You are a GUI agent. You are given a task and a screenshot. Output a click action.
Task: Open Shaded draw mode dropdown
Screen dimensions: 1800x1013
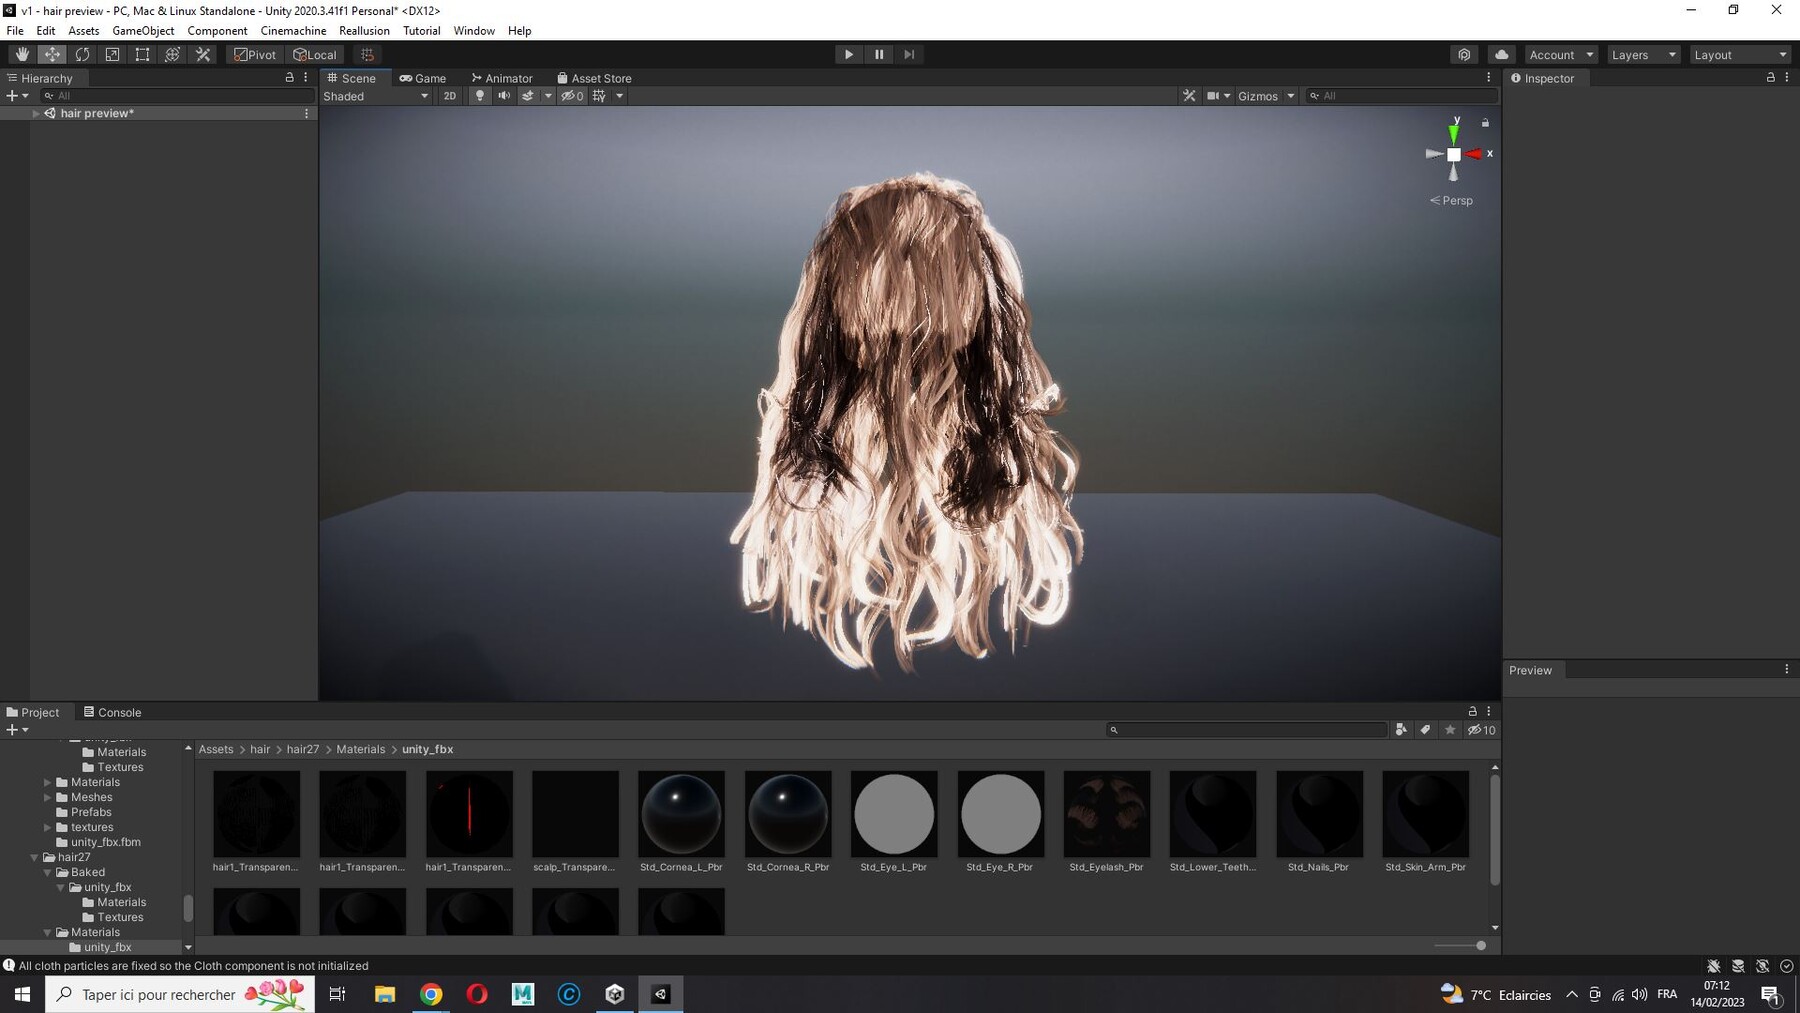(x=376, y=96)
